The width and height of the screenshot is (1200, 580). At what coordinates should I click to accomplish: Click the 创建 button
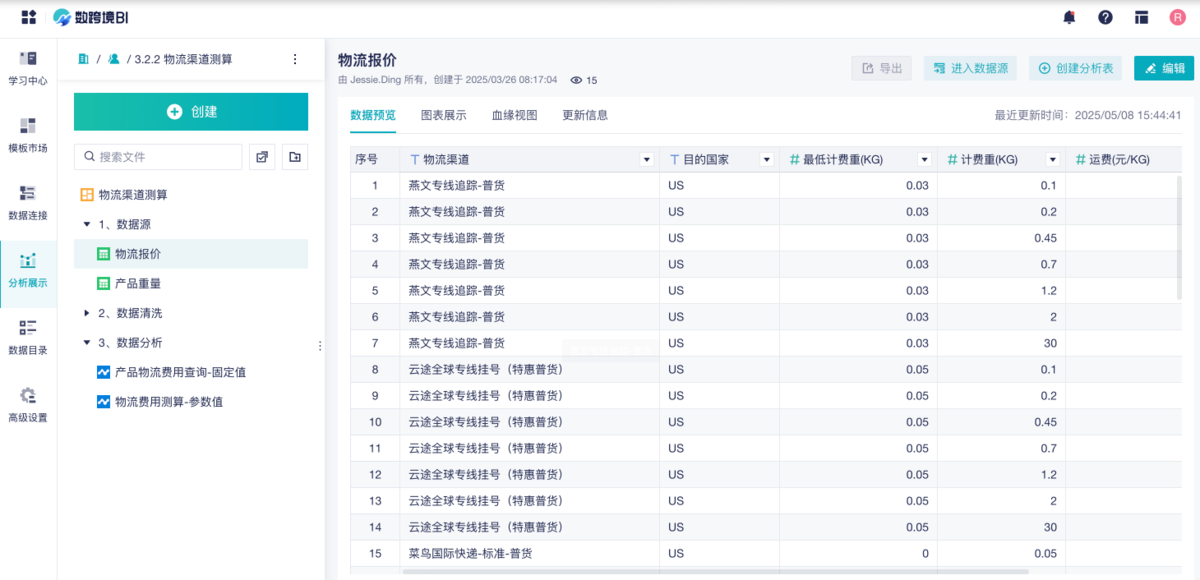[x=191, y=112]
